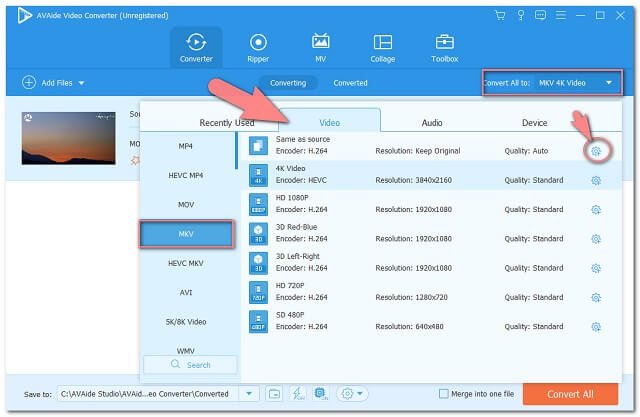The height and width of the screenshot is (417, 640).
Task: Toggle the lightning acceleration icon
Action: [x=297, y=394]
